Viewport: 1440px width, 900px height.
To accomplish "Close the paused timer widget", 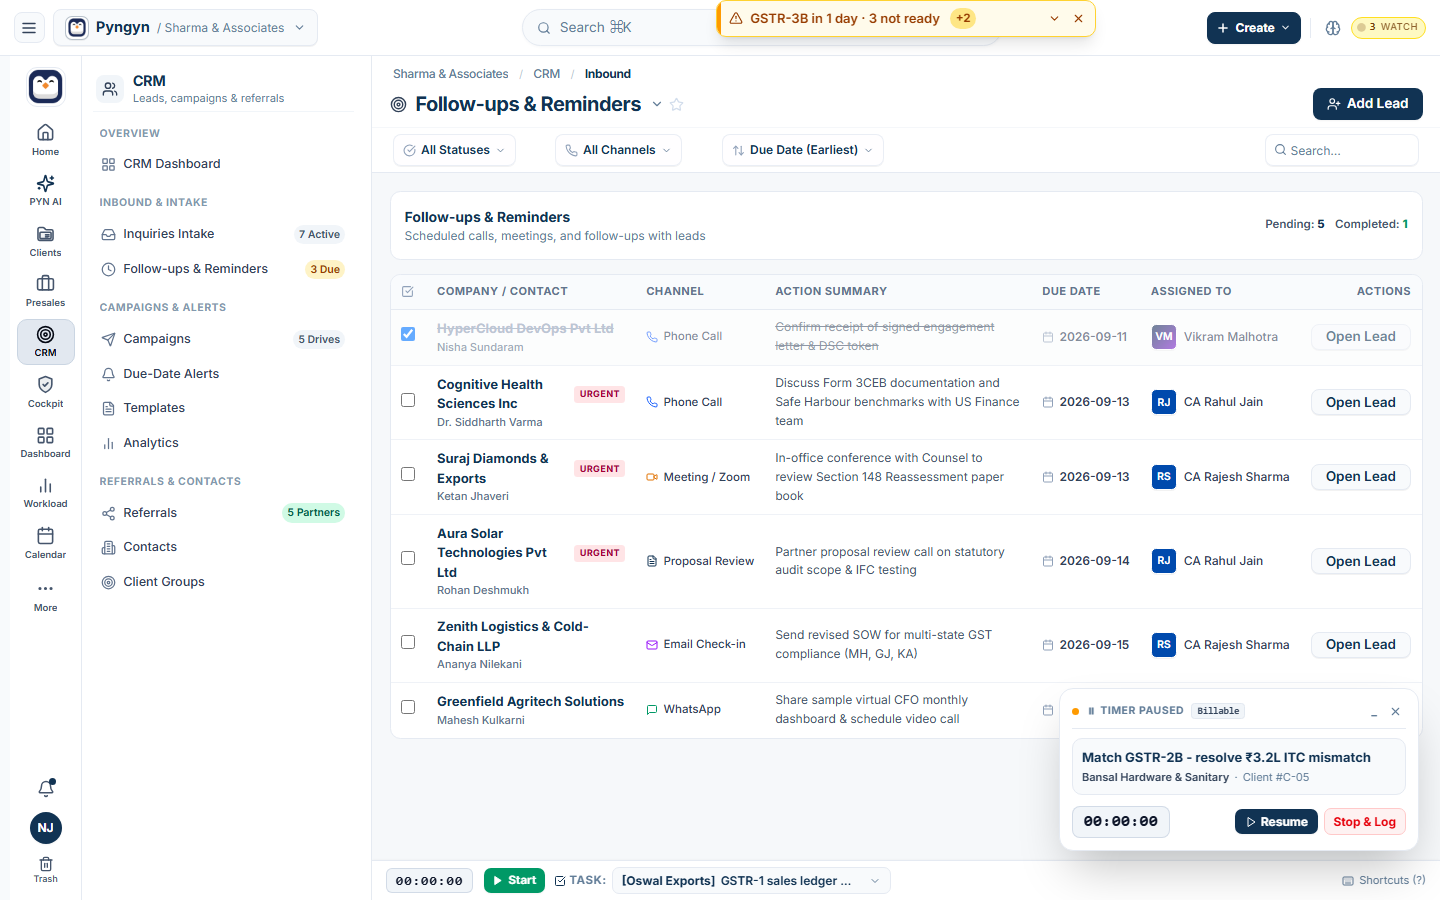I will pos(1396,712).
